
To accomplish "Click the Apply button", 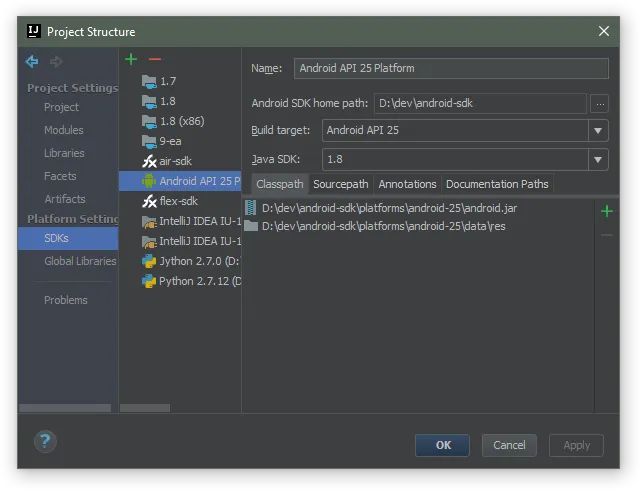I will pos(576,445).
